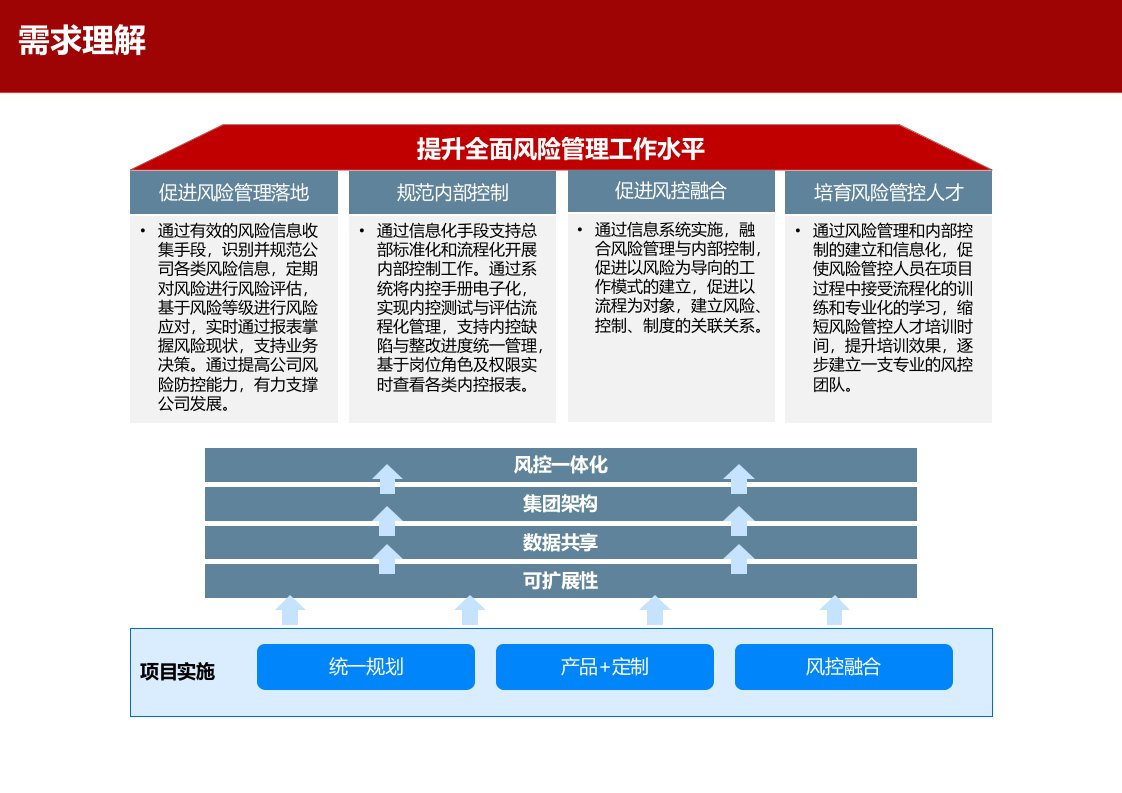The image size is (1122, 793).
Task: Click the rightmost arrow above the 项目实施 panel
Action: [x=834, y=610]
